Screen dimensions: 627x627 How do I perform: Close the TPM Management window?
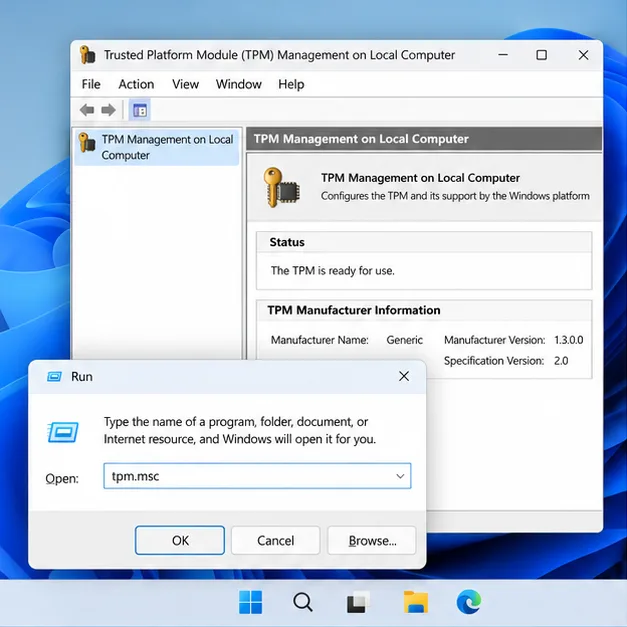pos(583,55)
